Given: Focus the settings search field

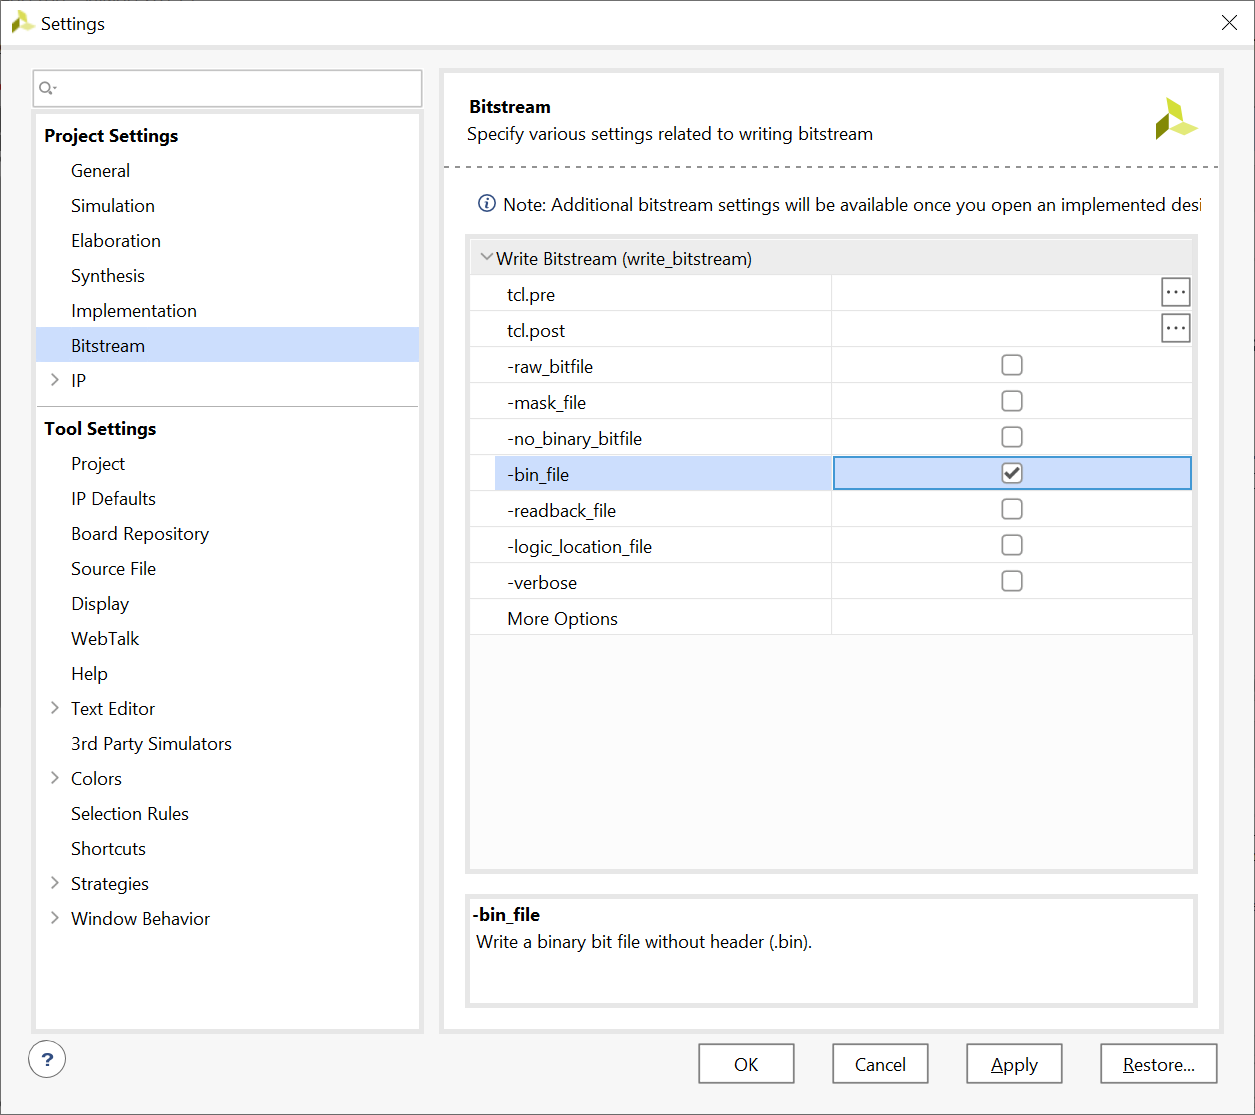Looking at the screenshot, I should [x=228, y=88].
